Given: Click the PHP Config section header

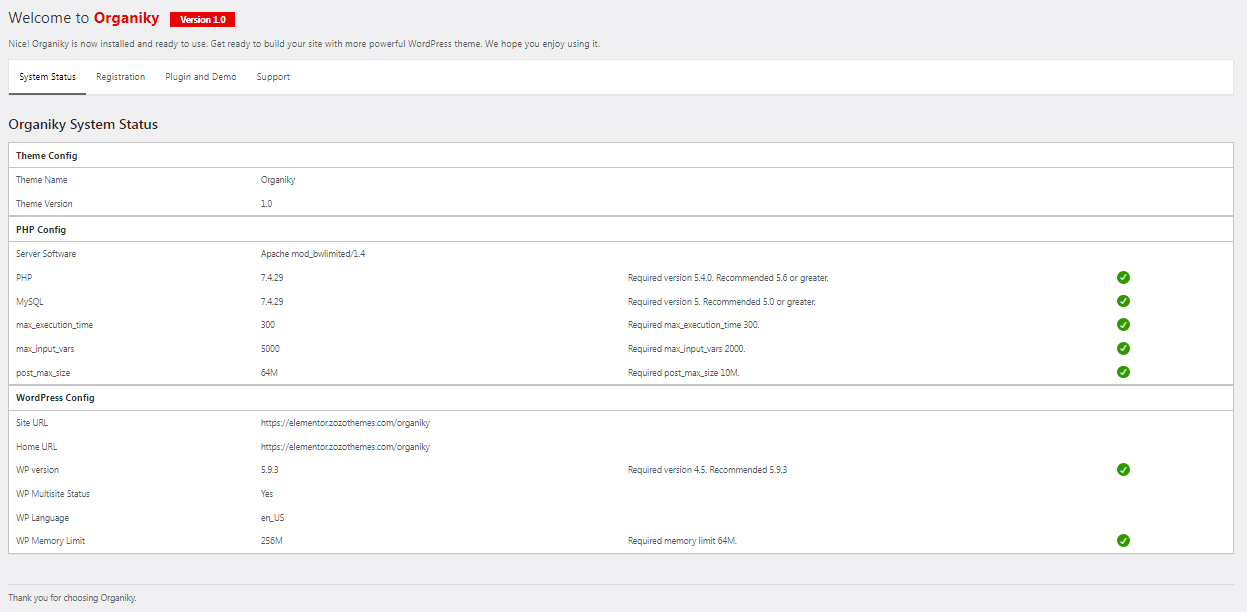Looking at the screenshot, I should point(41,230).
